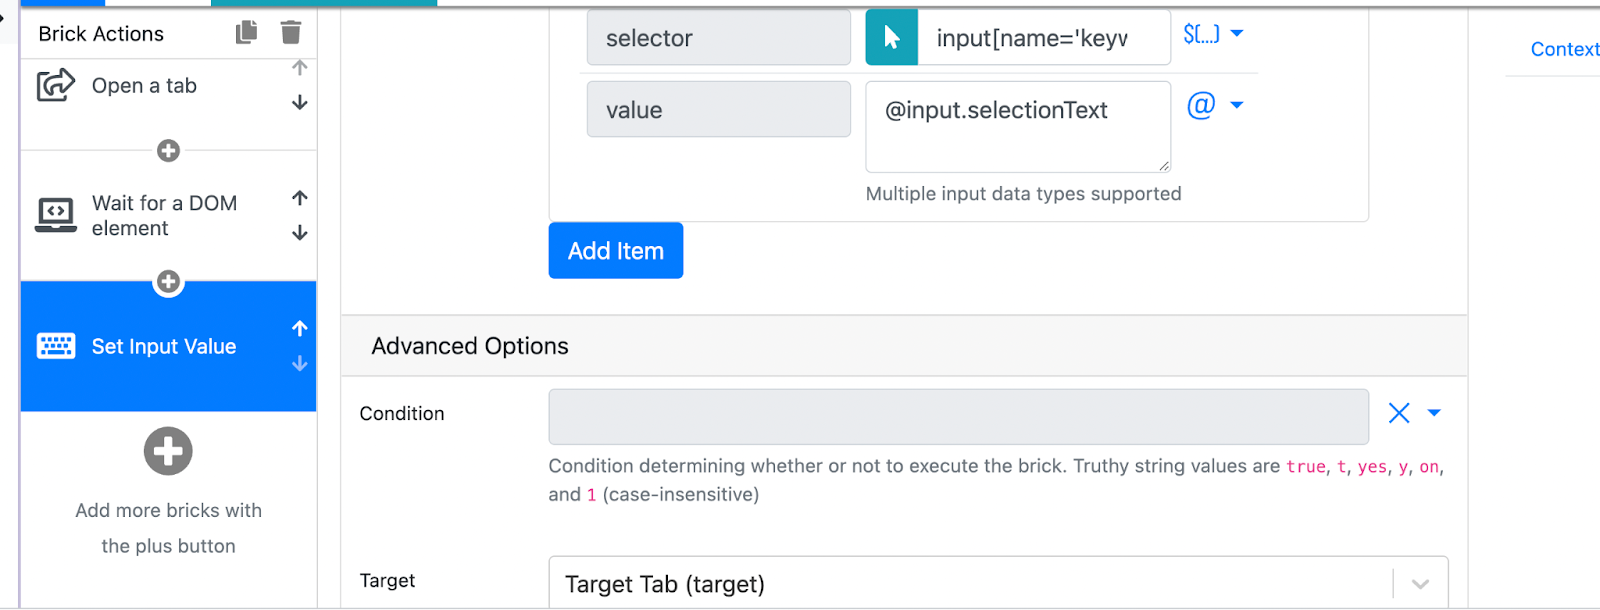Image resolution: width=1600 pixels, height=610 pixels.
Task: Move Open a tab brick down
Action: point(299,103)
